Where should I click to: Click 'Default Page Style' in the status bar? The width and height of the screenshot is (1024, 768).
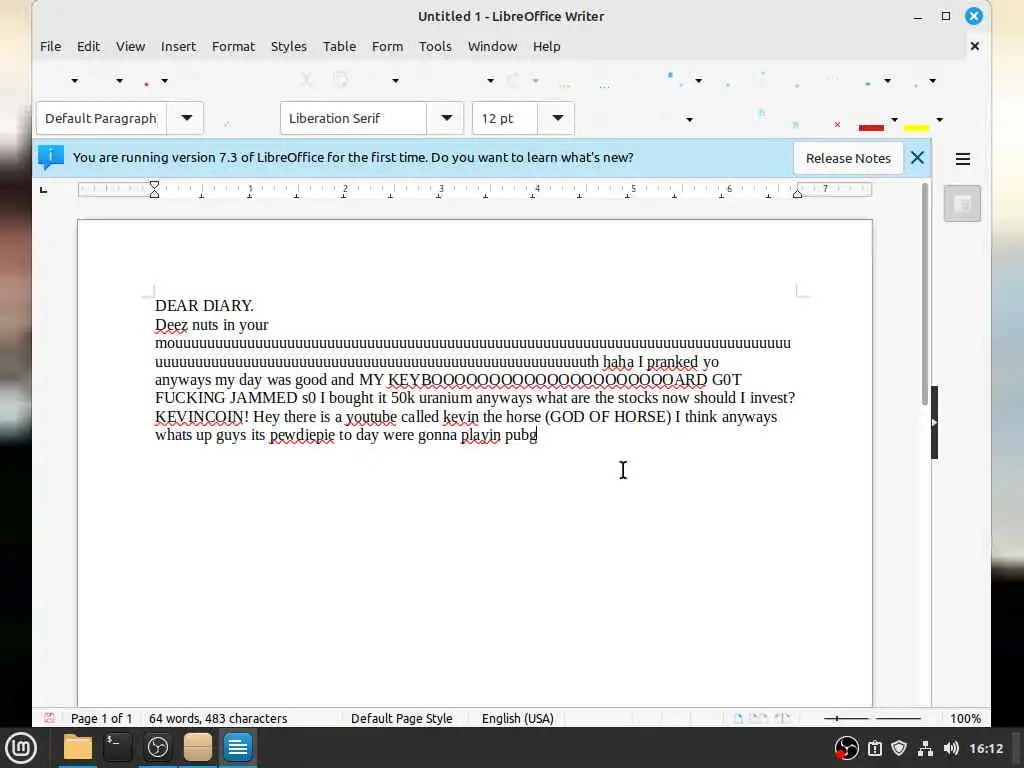[x=402, y=718]
